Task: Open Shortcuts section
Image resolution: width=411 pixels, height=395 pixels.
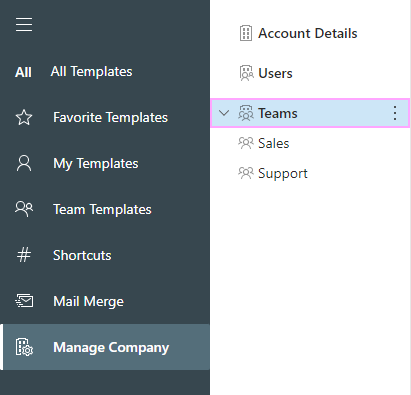Action: click(x=82, y=255)
